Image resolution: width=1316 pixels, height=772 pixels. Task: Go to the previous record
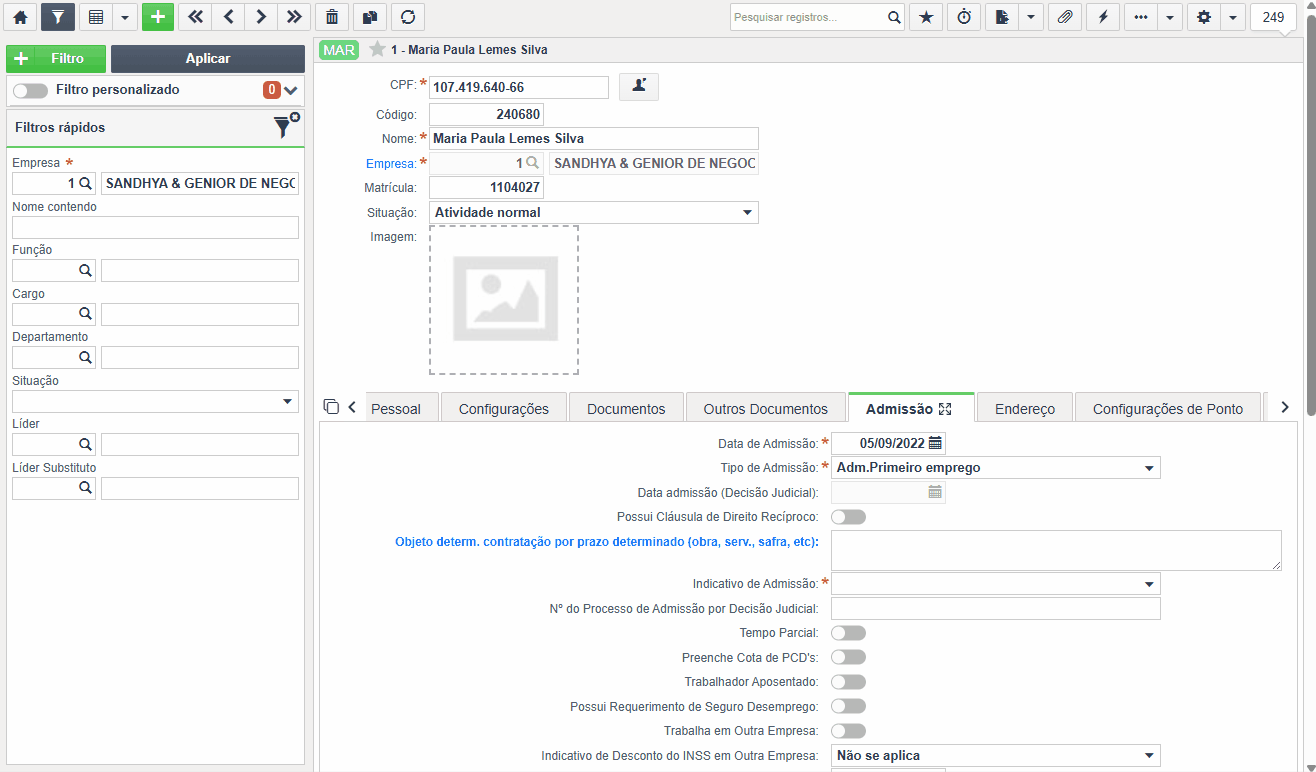coord(228,17)
